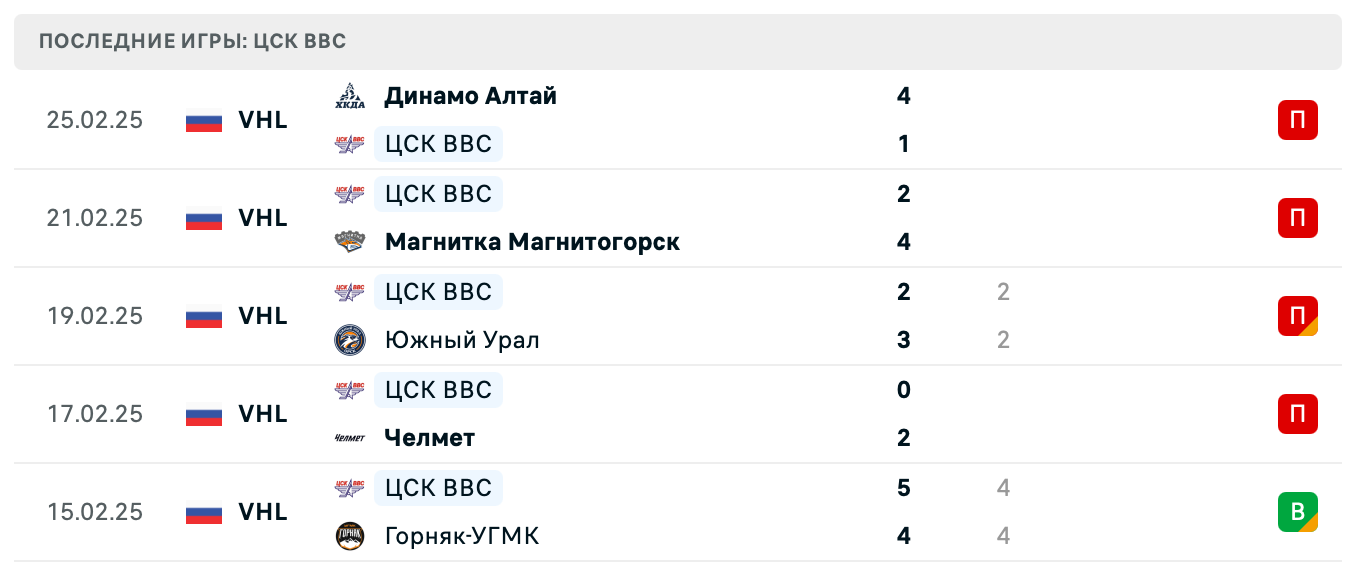
Task: Open the Горняк-УГМК team link
Action: [461, 536]
